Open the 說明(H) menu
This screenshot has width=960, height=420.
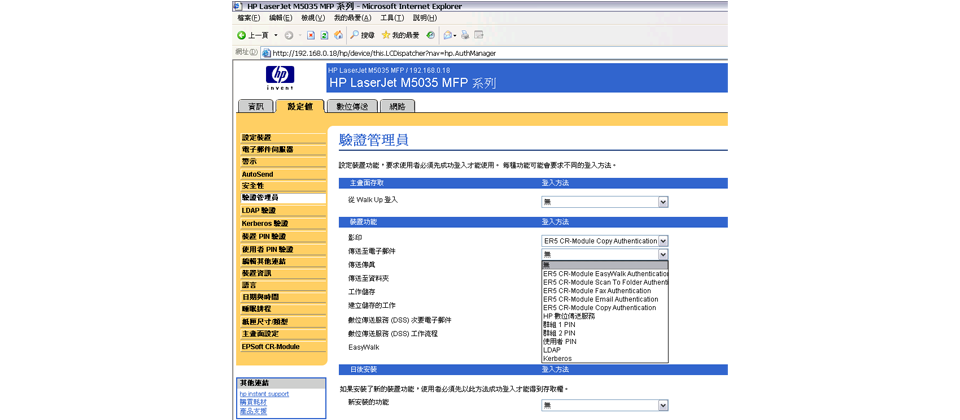click(424, 18)
